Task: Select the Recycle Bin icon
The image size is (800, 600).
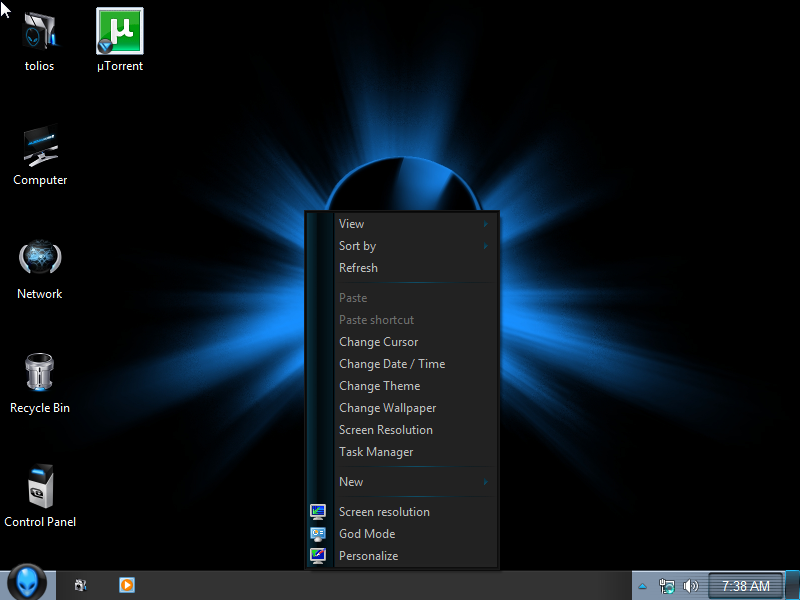Action: click(40, 375)
